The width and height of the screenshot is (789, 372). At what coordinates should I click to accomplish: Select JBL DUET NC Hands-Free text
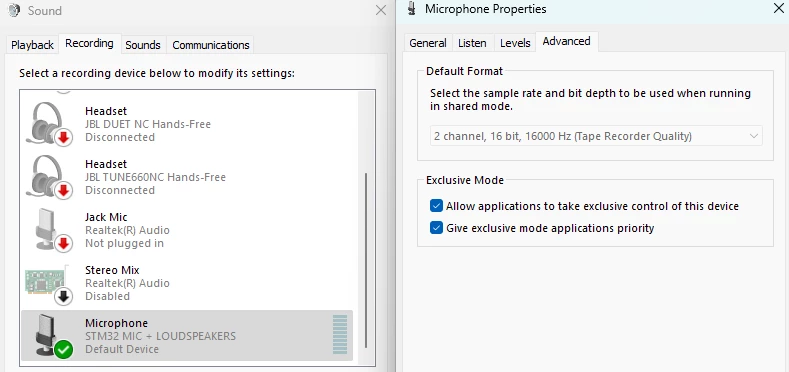point(148,124)
